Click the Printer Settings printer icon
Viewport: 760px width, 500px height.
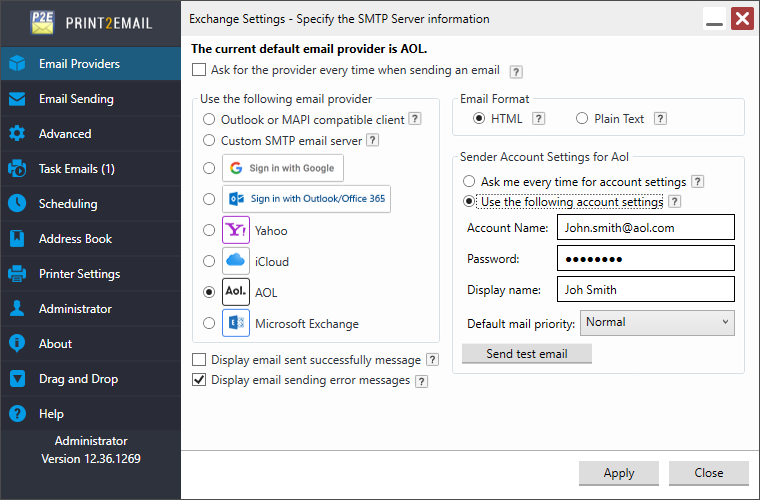[17, 274]
